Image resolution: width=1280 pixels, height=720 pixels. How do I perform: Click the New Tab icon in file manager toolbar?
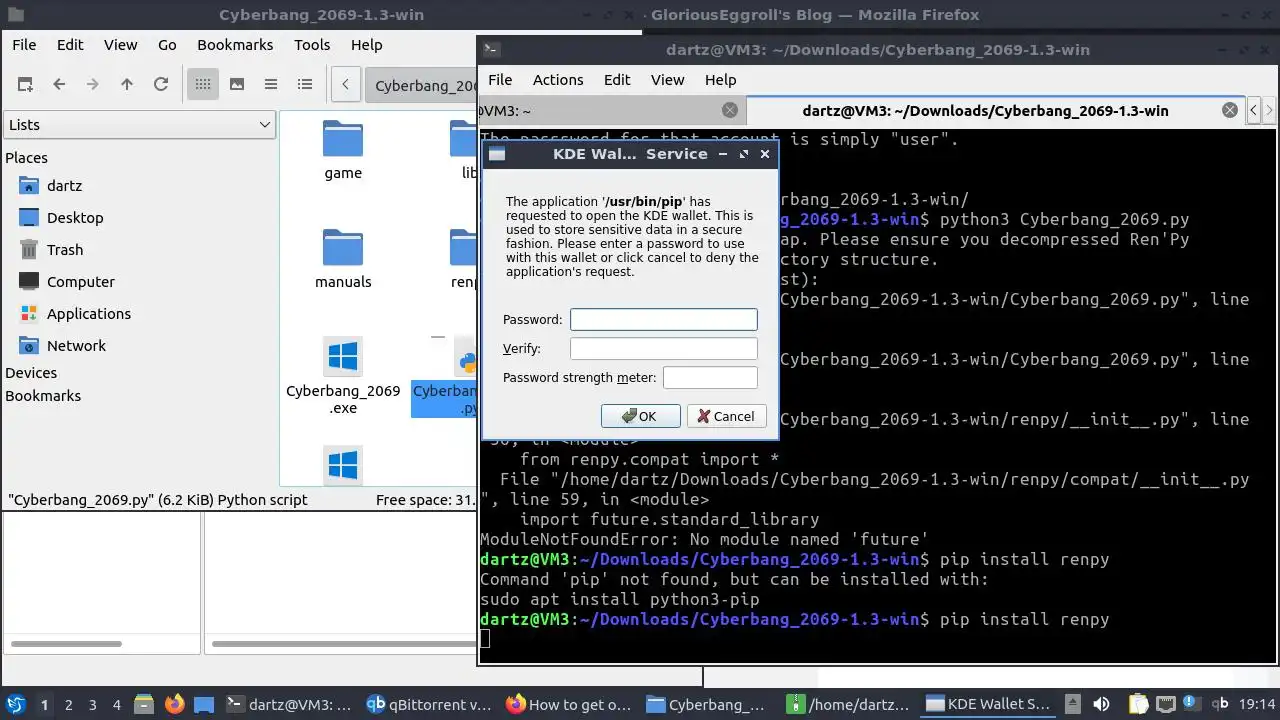coord(25,84)
